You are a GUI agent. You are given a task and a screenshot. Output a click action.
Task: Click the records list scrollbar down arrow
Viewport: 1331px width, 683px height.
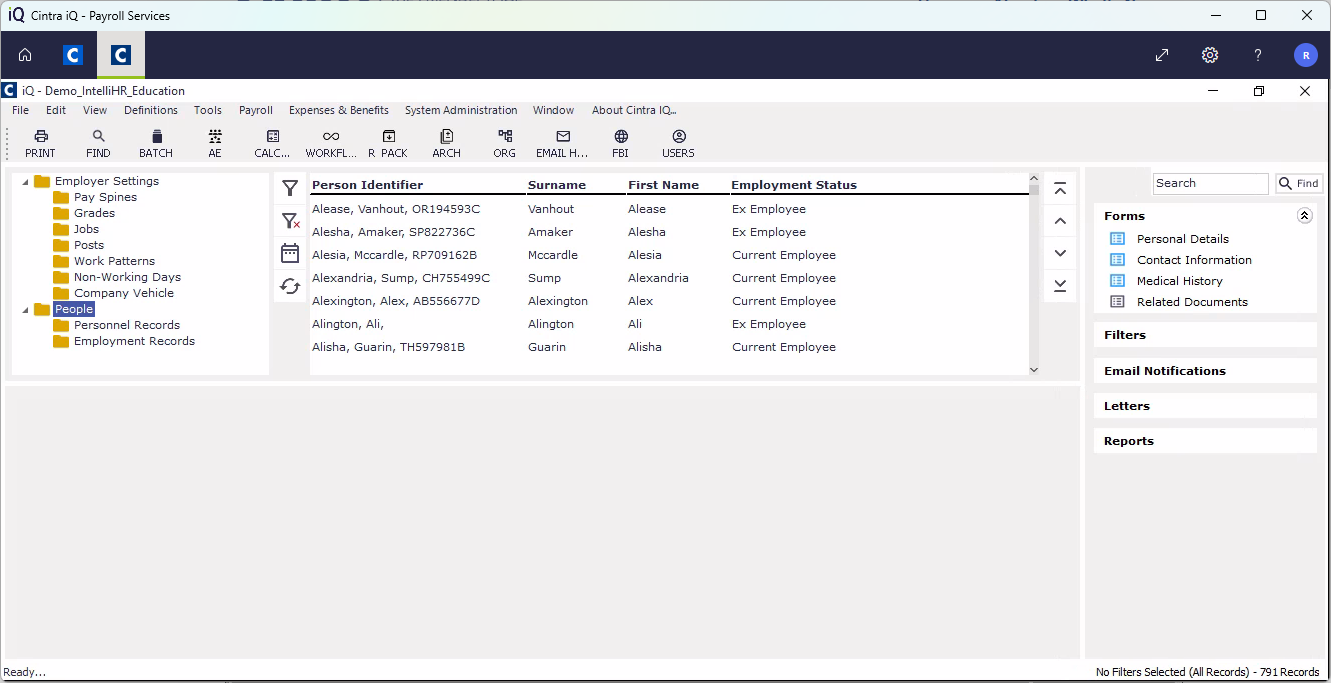(x=1034, y=370)
